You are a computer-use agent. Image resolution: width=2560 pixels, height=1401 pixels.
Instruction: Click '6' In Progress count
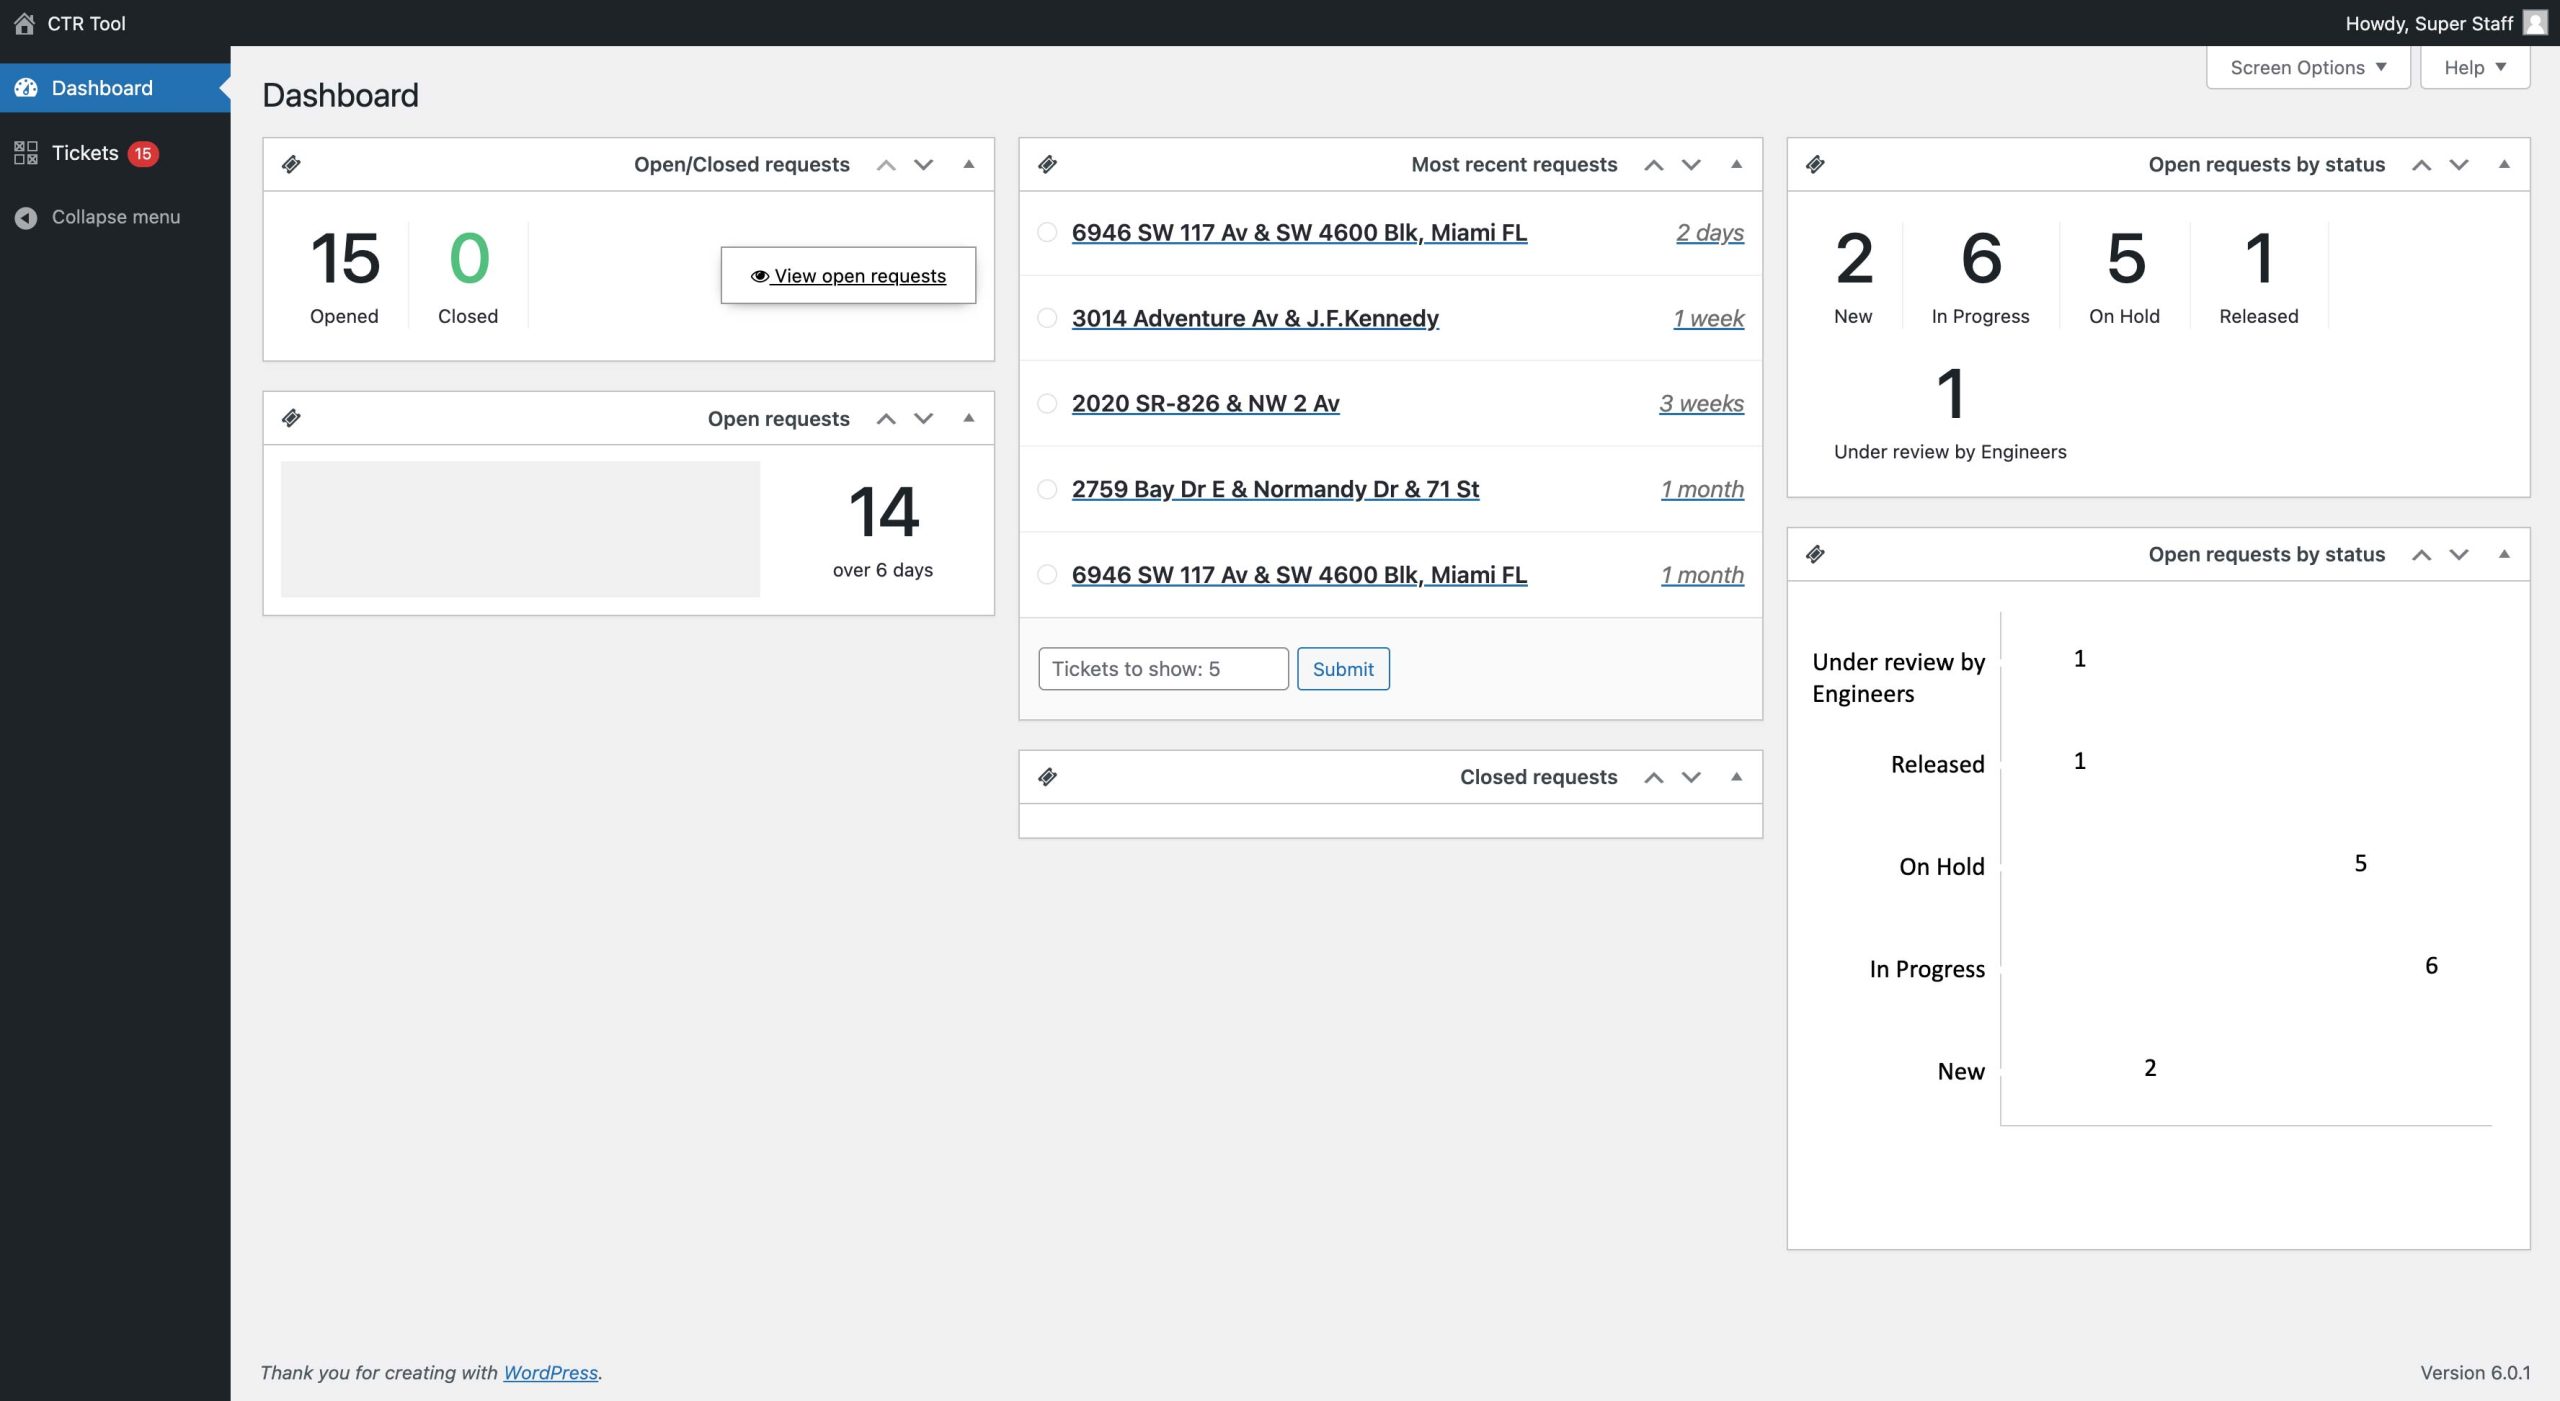(1981, 258)
